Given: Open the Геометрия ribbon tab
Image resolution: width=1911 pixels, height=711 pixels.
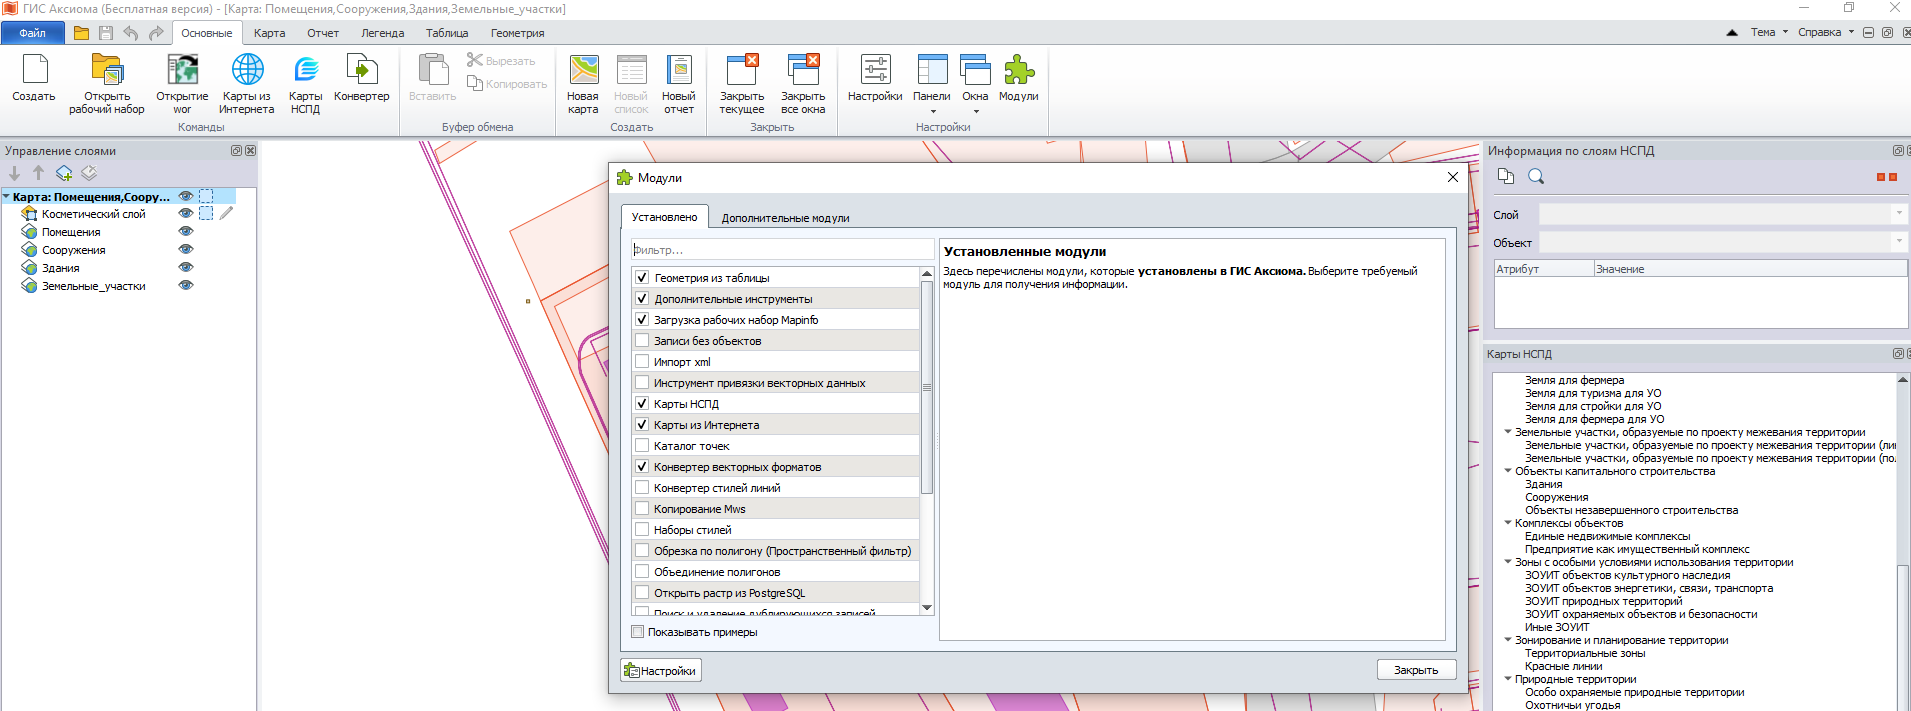Looking at the screenshot, I should point(517,33).
